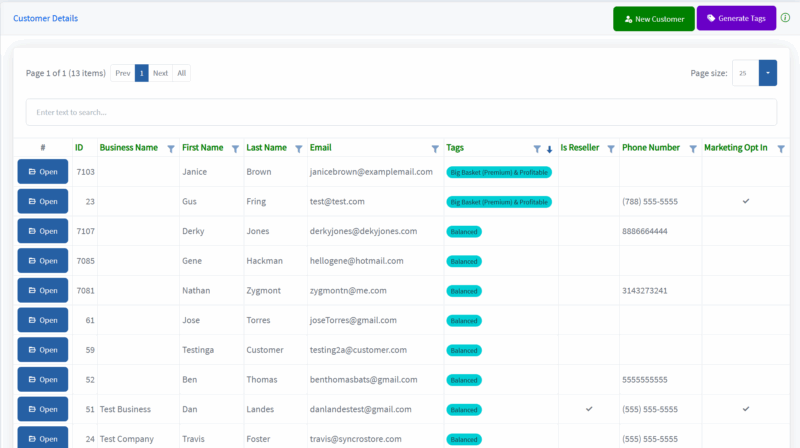Screen dimensions: 800x448
Task: Open the Email column filter icon
Action: point(435,149)
